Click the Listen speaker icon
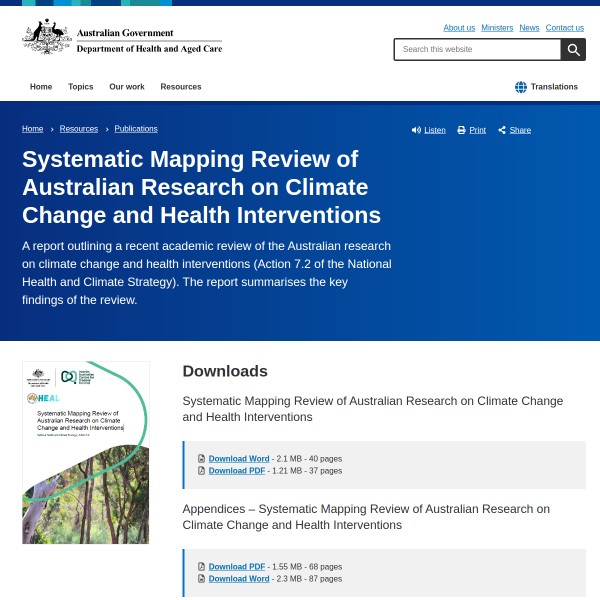This screenshot has height=600, width=600. 416,130
